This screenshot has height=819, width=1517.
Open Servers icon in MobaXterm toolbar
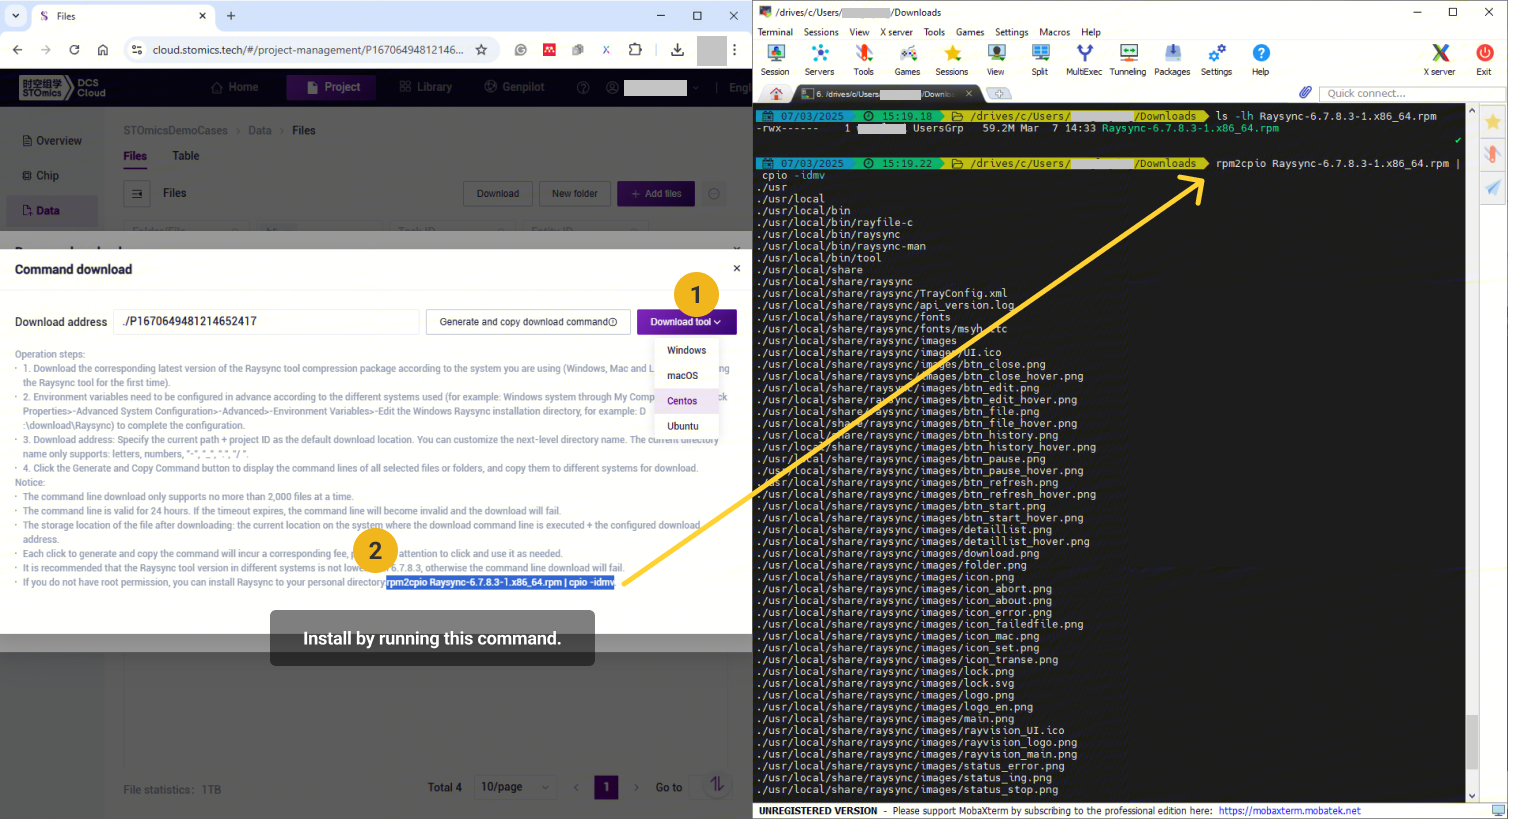click(x=819, y=59)
